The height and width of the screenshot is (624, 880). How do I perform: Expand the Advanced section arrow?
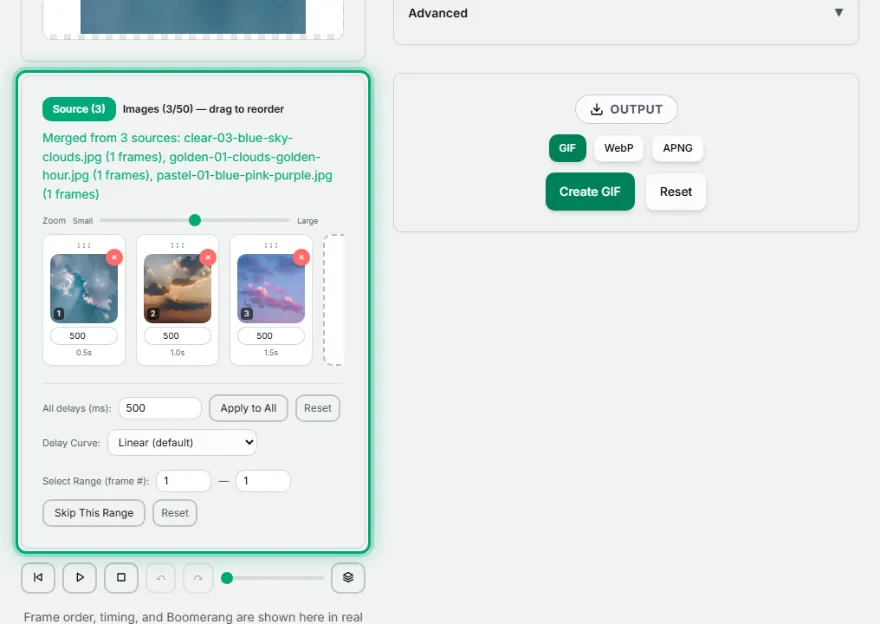838,12
